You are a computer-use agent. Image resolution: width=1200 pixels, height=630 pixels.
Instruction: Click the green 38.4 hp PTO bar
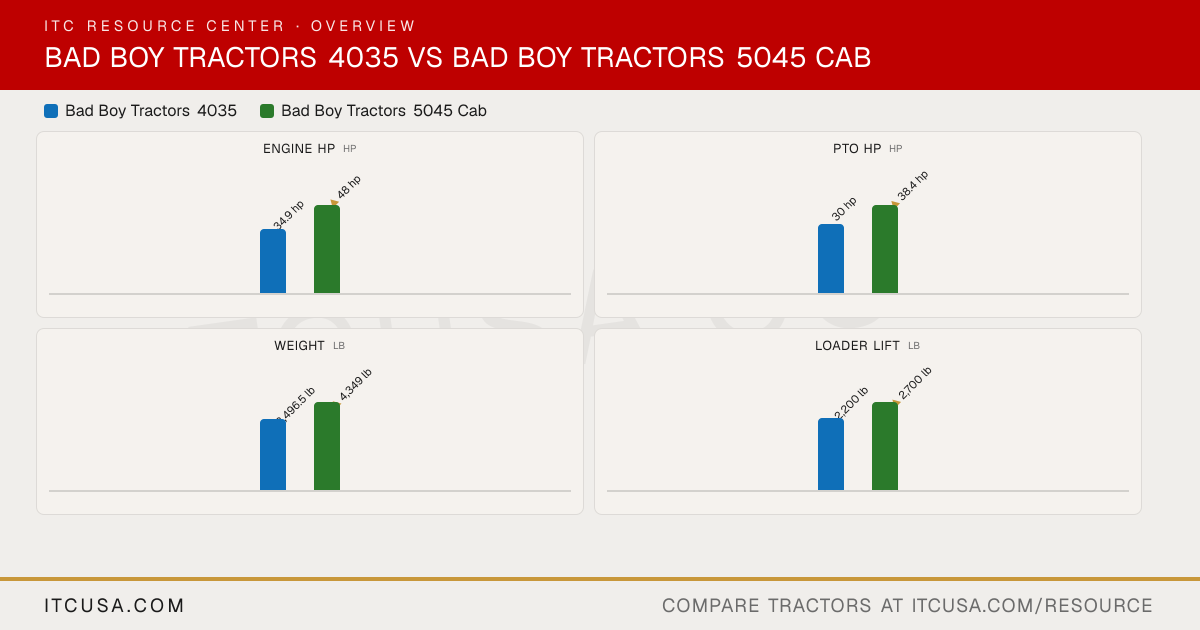pyautogui.click(x=885, y=249)
